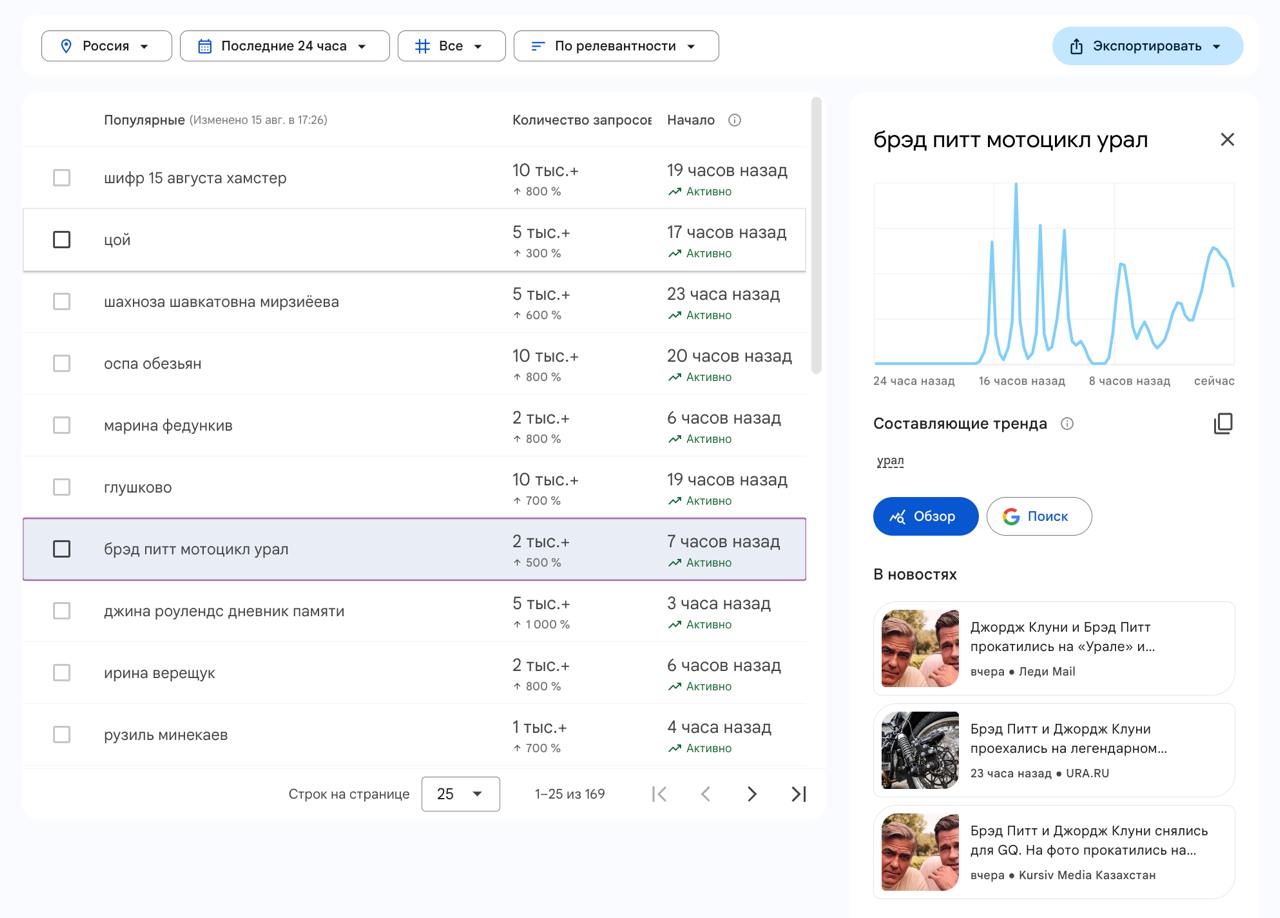Go to next page of trends
Image resolution: width=1280 pixels, height=918 pixels.
click(752, 793)
